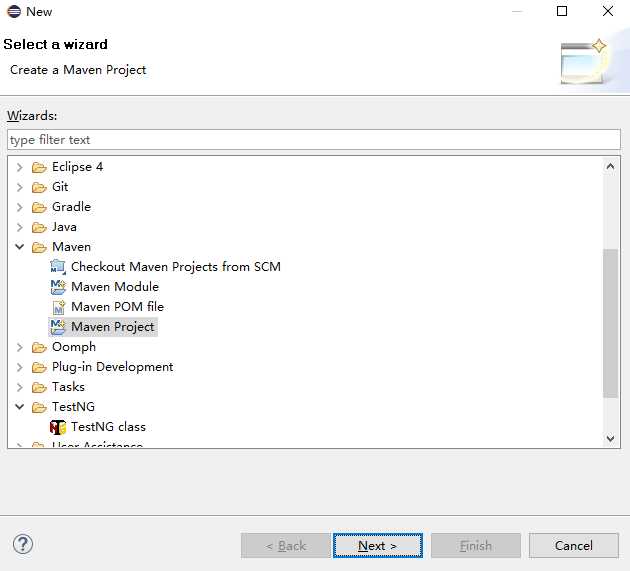This screenshot has height=571, width=630.
Task: Select the Maven category label
Action: coord(72,247)
